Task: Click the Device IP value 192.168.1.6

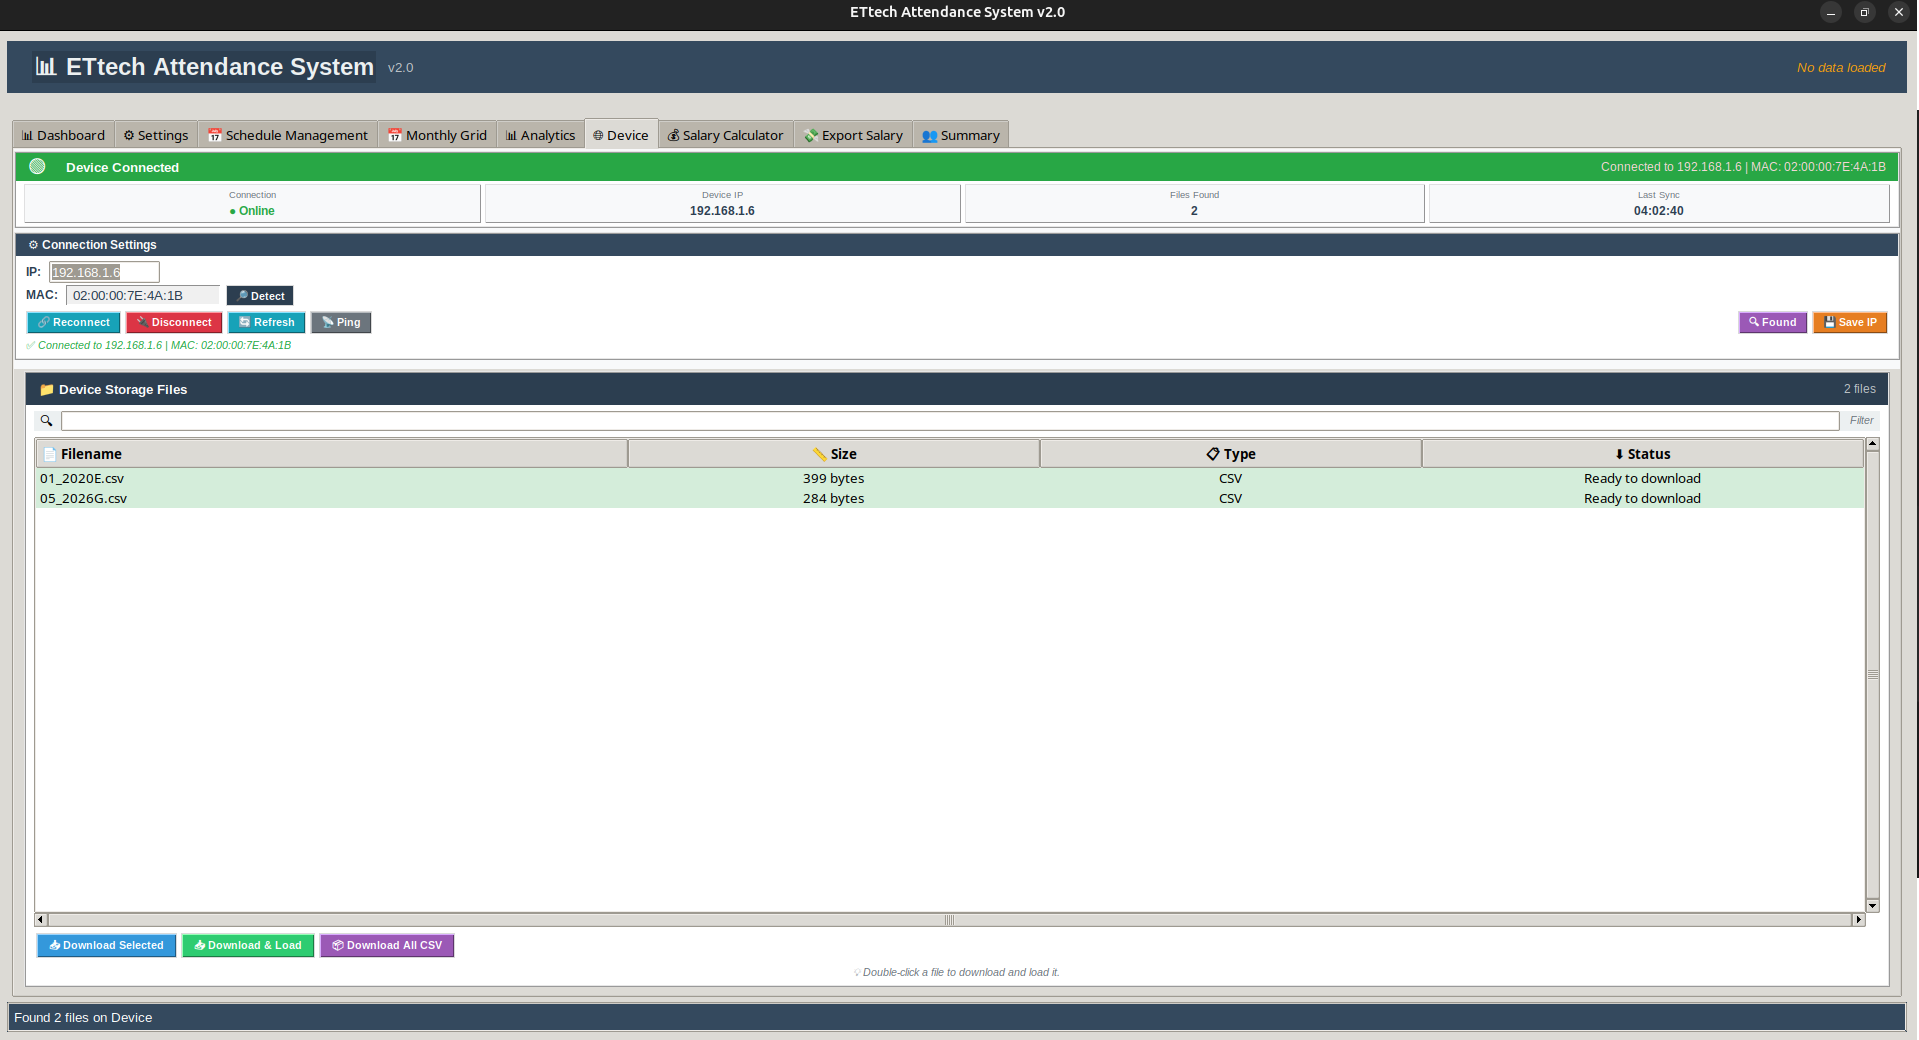Action: click(x=722, y=211)
